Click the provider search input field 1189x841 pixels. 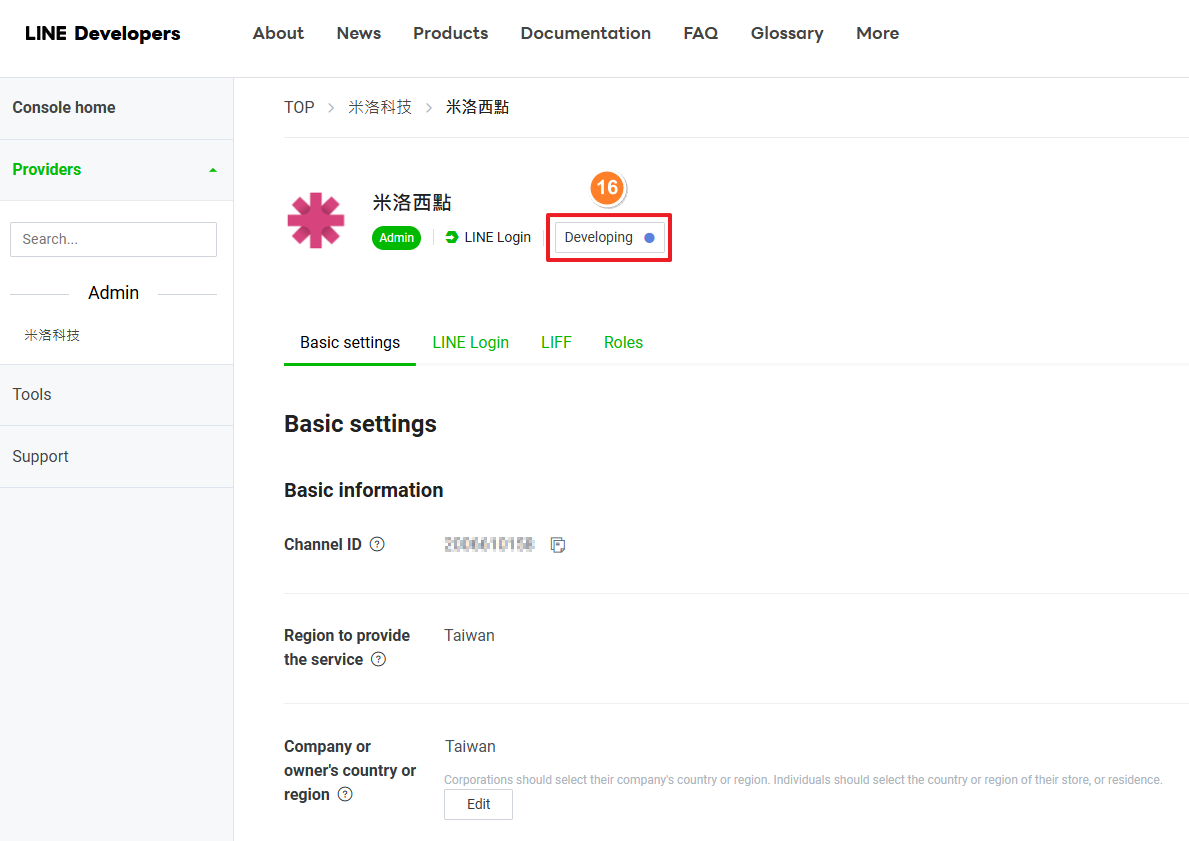click(113, 239)
